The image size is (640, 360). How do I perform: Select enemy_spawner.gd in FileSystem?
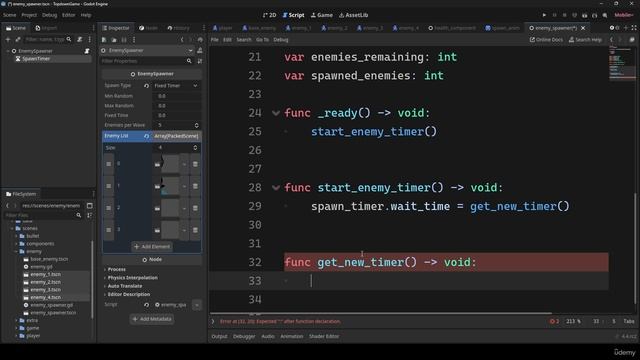point(51,305)
